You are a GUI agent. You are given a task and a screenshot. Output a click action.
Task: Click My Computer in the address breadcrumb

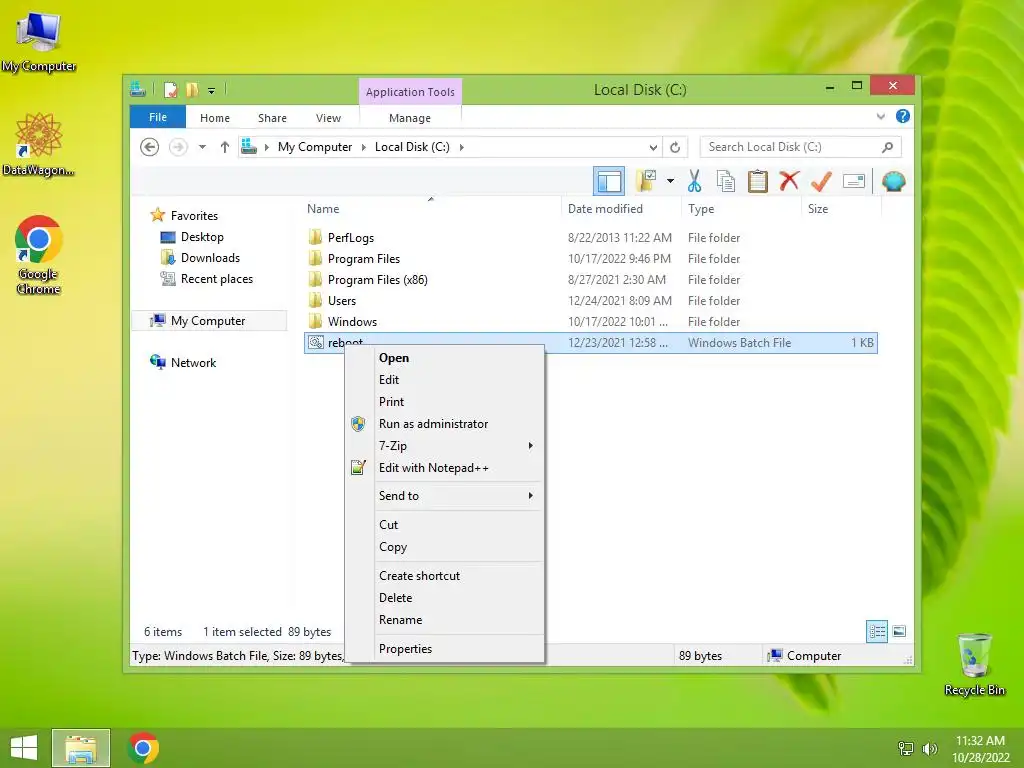[x=315, y=147]
